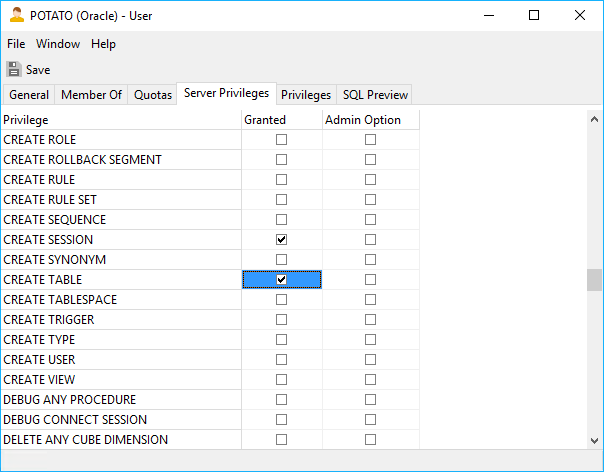Uncheck Granted for CREATE SESSION
Image resolution: width=604 pixels, height=472 pixels.
pyautogui.click(x=281, y=240)
